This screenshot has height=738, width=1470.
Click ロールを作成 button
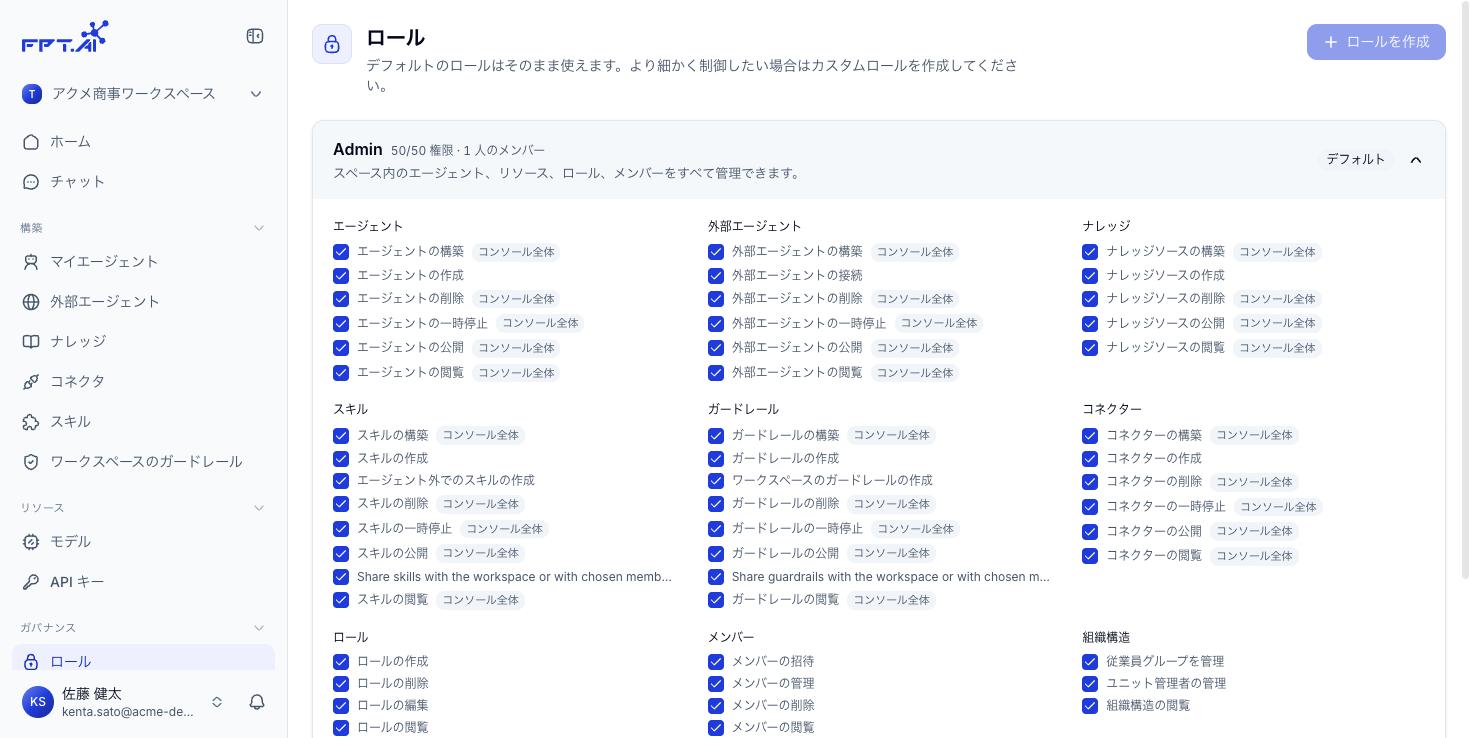[x=1376, y=42]
